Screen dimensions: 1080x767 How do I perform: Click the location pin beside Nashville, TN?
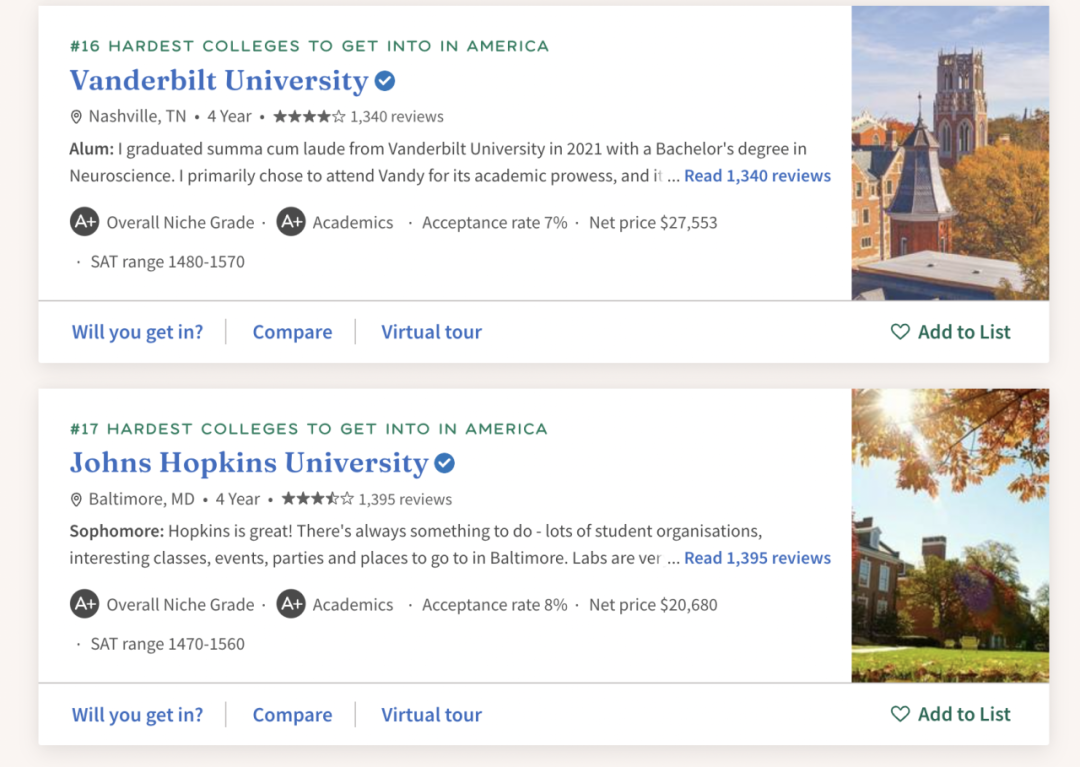point(76,117)
